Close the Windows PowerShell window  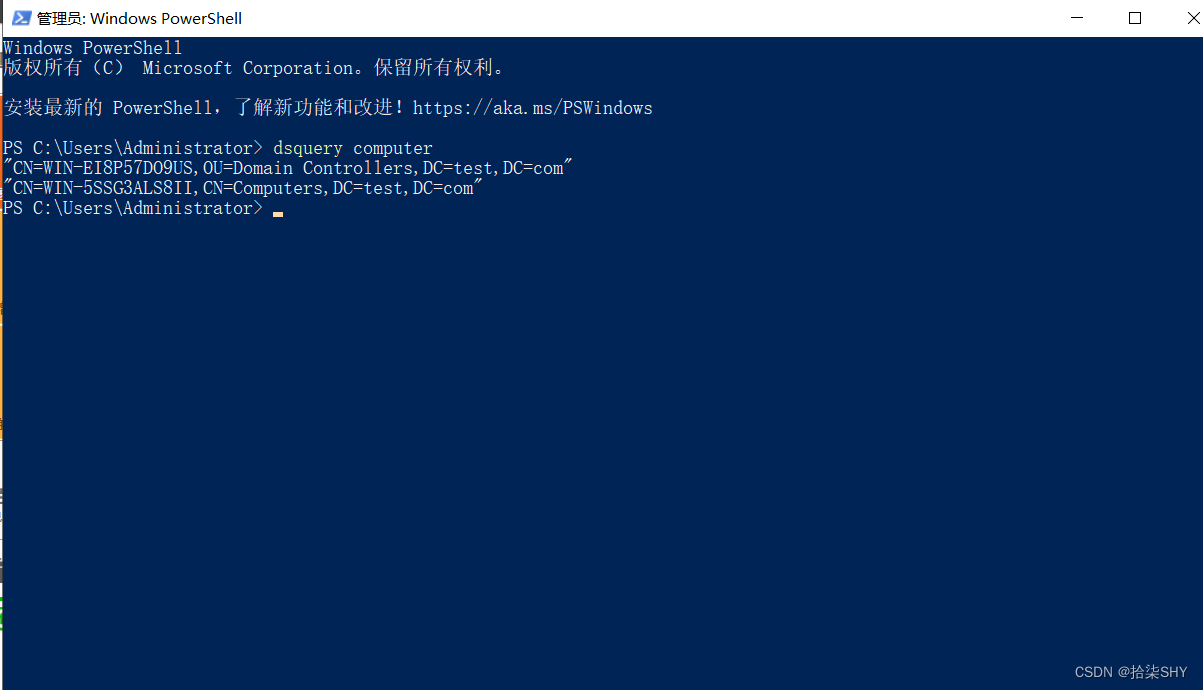click(x=1182, y=18)
